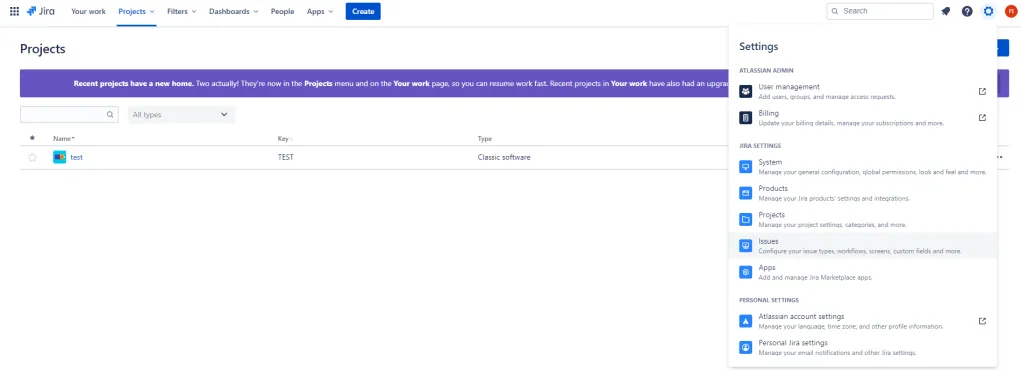Open Atlassian account settings external link icon
This screenshot has width=1021, height=370.
click(982, 321)
